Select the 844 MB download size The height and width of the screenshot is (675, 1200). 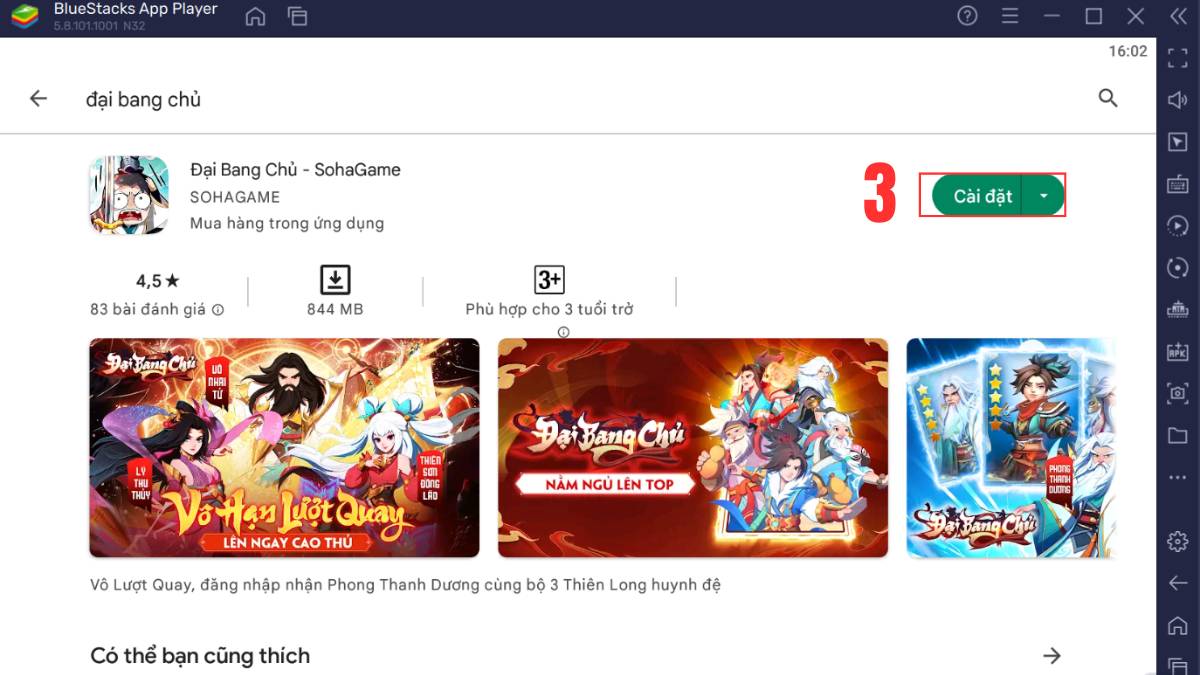[x=335, y=309]
